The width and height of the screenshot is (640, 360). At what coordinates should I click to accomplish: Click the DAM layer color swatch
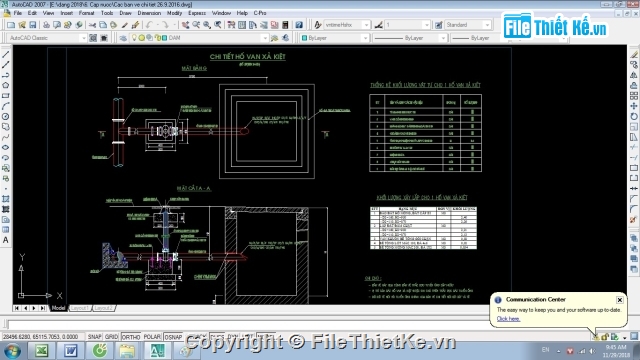coord(164,38)
